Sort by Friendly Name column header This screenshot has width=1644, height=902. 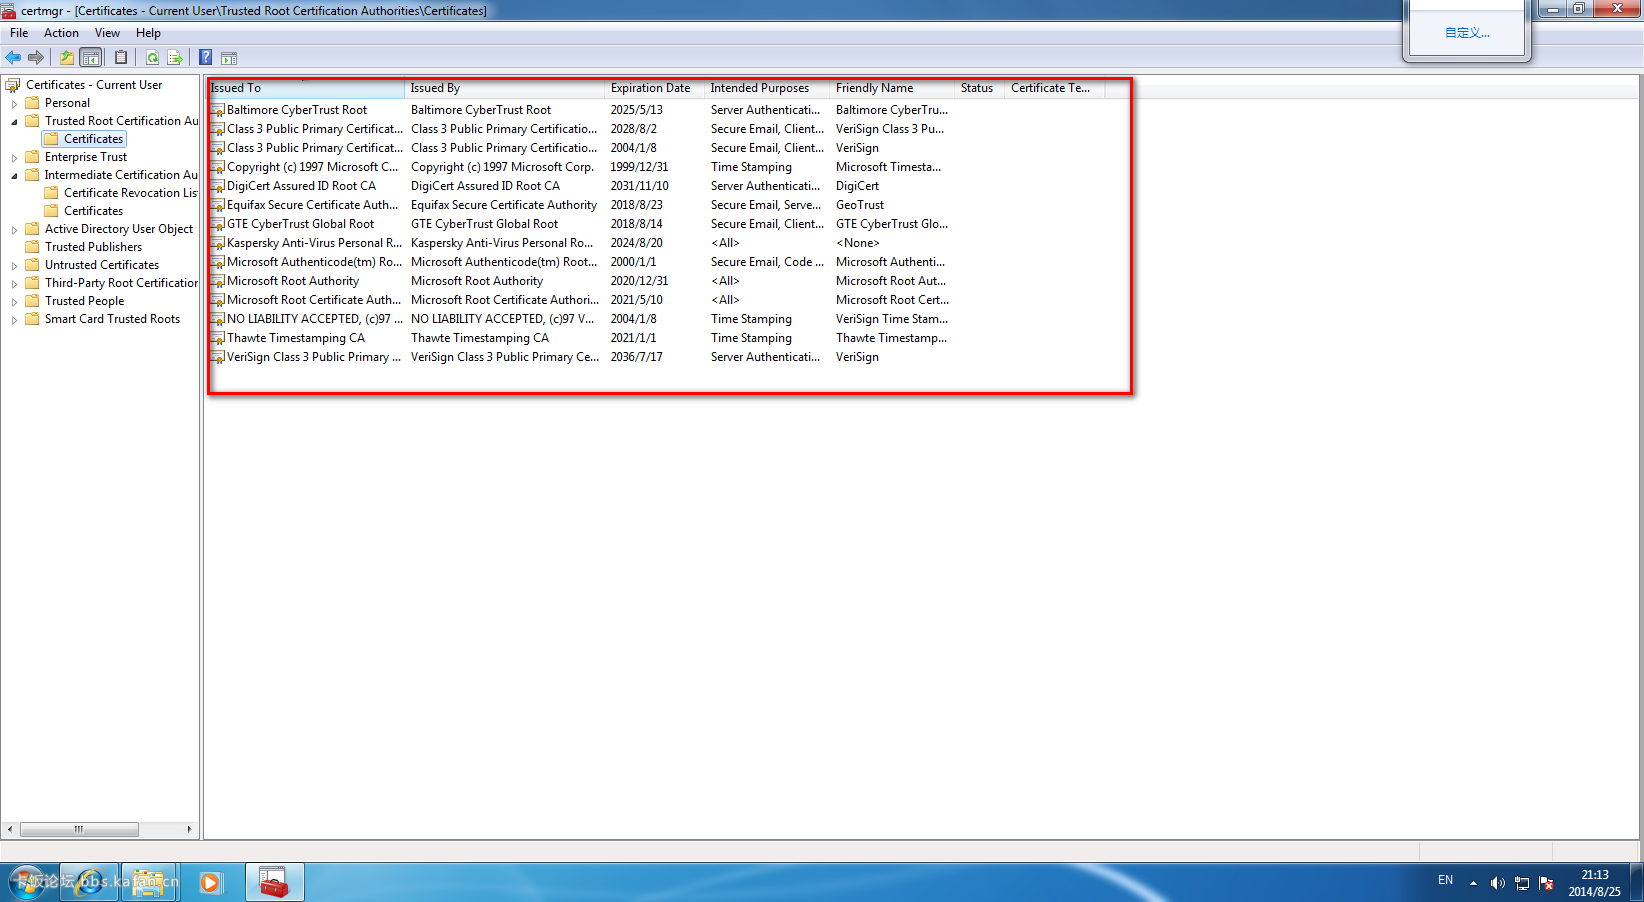(x=893, y=88)
